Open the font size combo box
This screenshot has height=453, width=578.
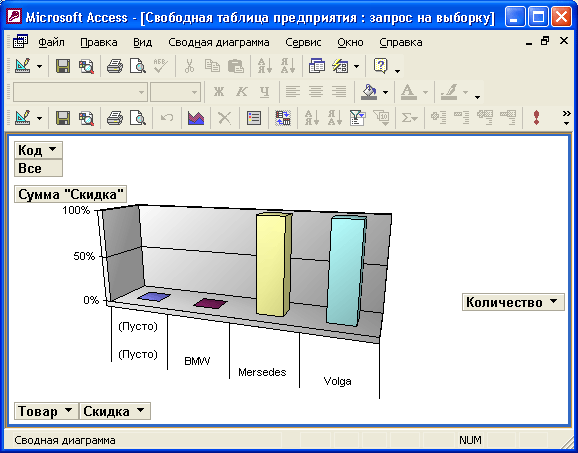pos(175,92)
